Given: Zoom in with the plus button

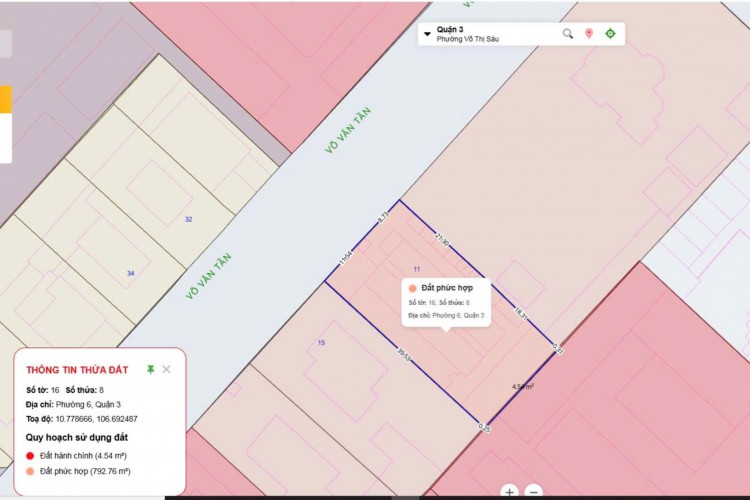Looking at the screenshot, I should coord(510,492).
